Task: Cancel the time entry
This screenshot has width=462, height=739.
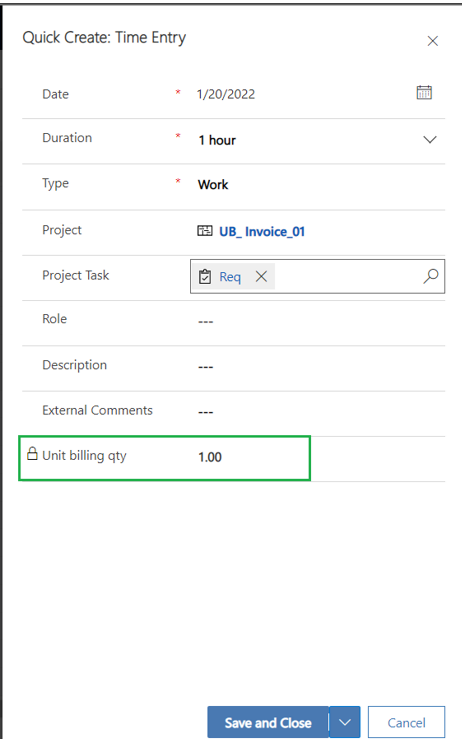Action: [406, 722]
